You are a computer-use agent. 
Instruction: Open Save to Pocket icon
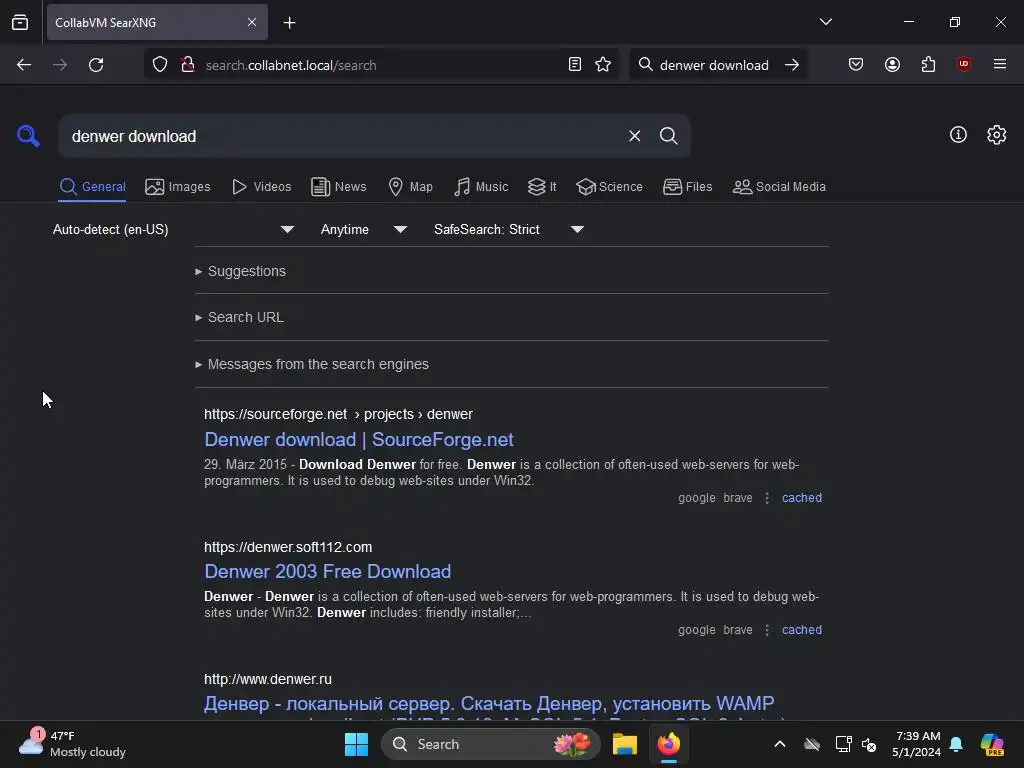tap(856, 64)
